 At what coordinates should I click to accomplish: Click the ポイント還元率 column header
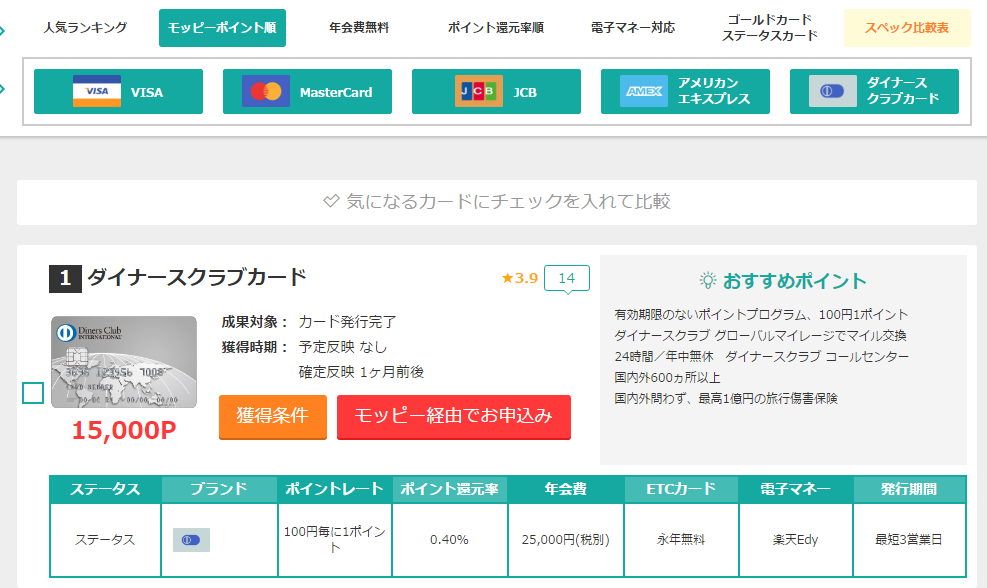pyautogui.click(x=449, y=489)
